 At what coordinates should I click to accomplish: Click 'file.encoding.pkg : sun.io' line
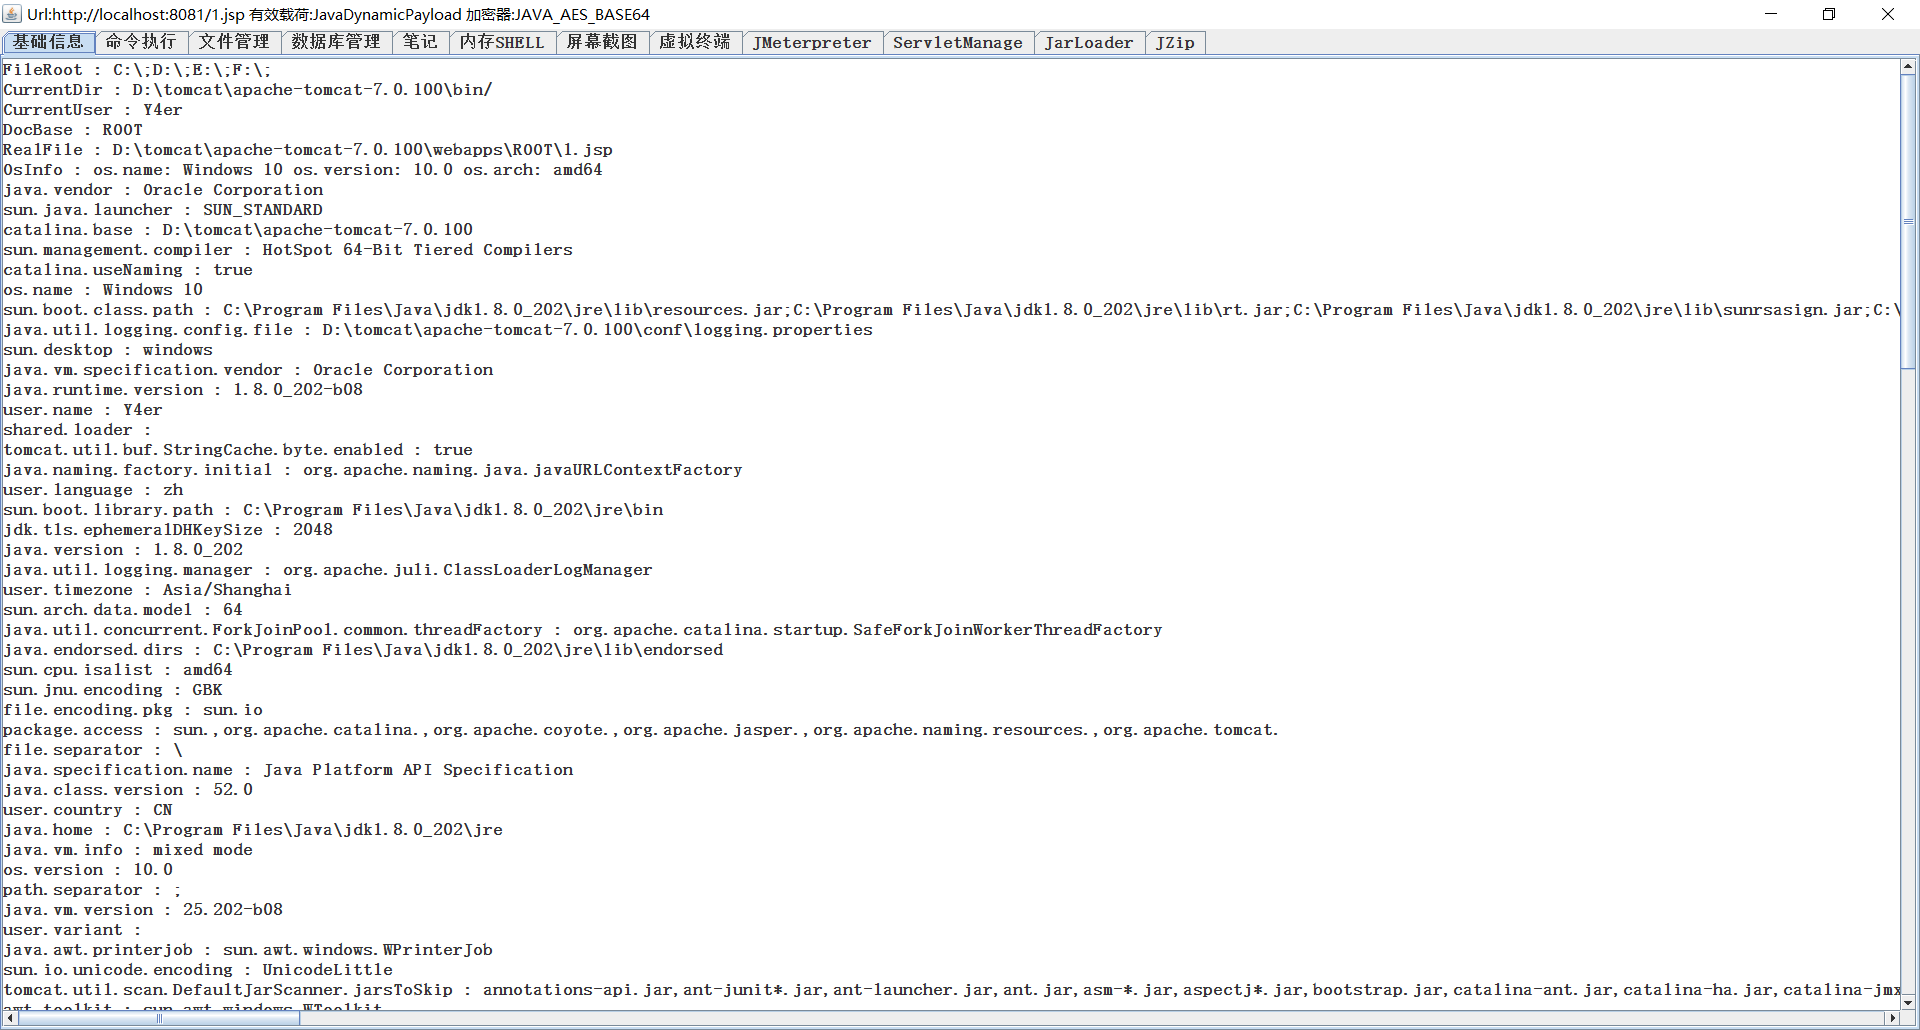point(133,710)
